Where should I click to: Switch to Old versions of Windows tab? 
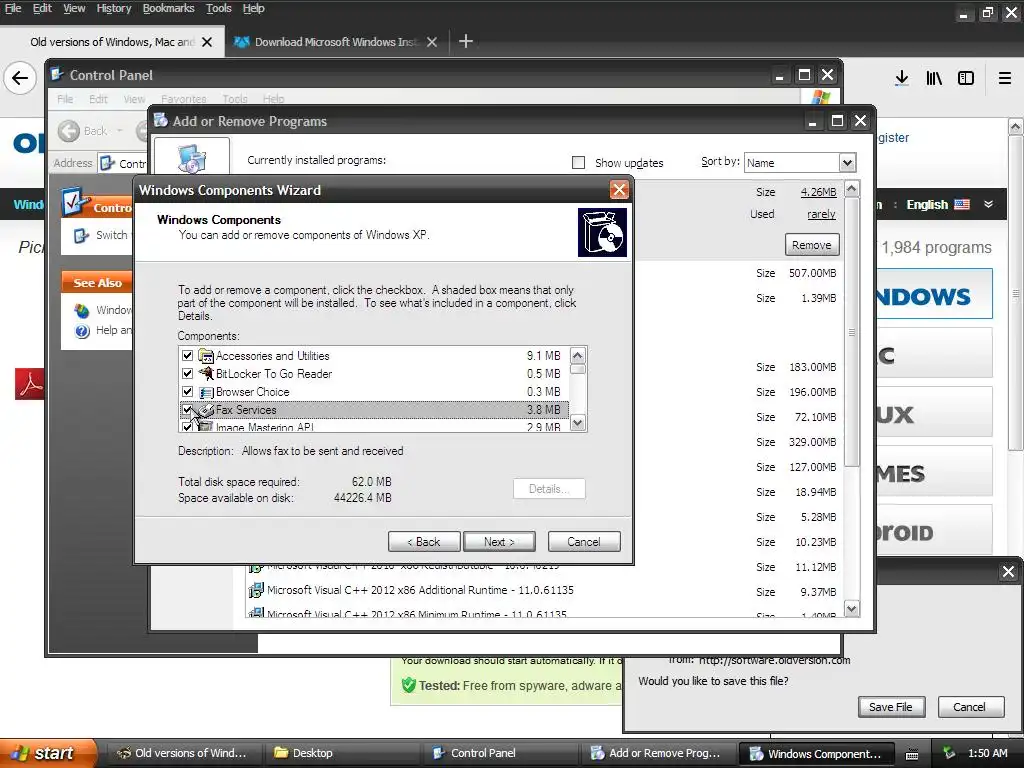(x=112, y=42)
